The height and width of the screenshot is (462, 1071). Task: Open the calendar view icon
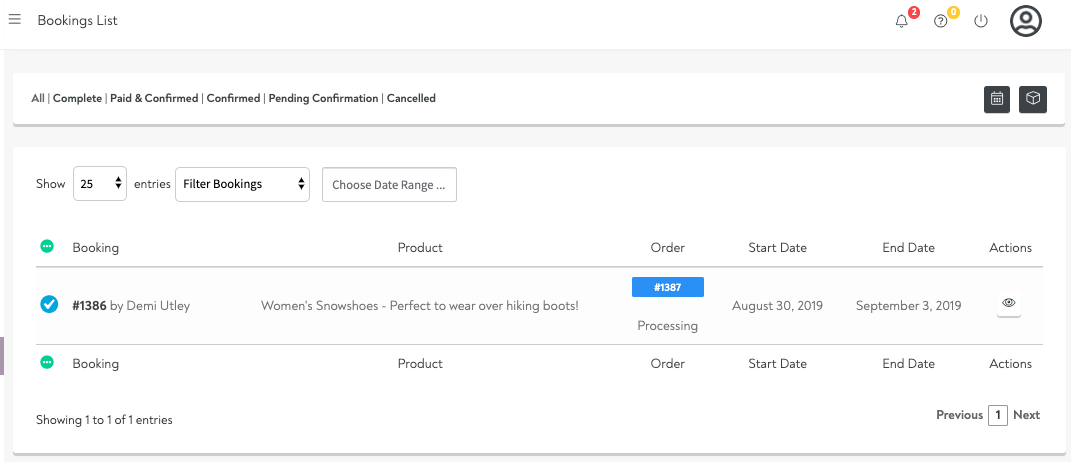pyautogui.click(x=997, y=99)
